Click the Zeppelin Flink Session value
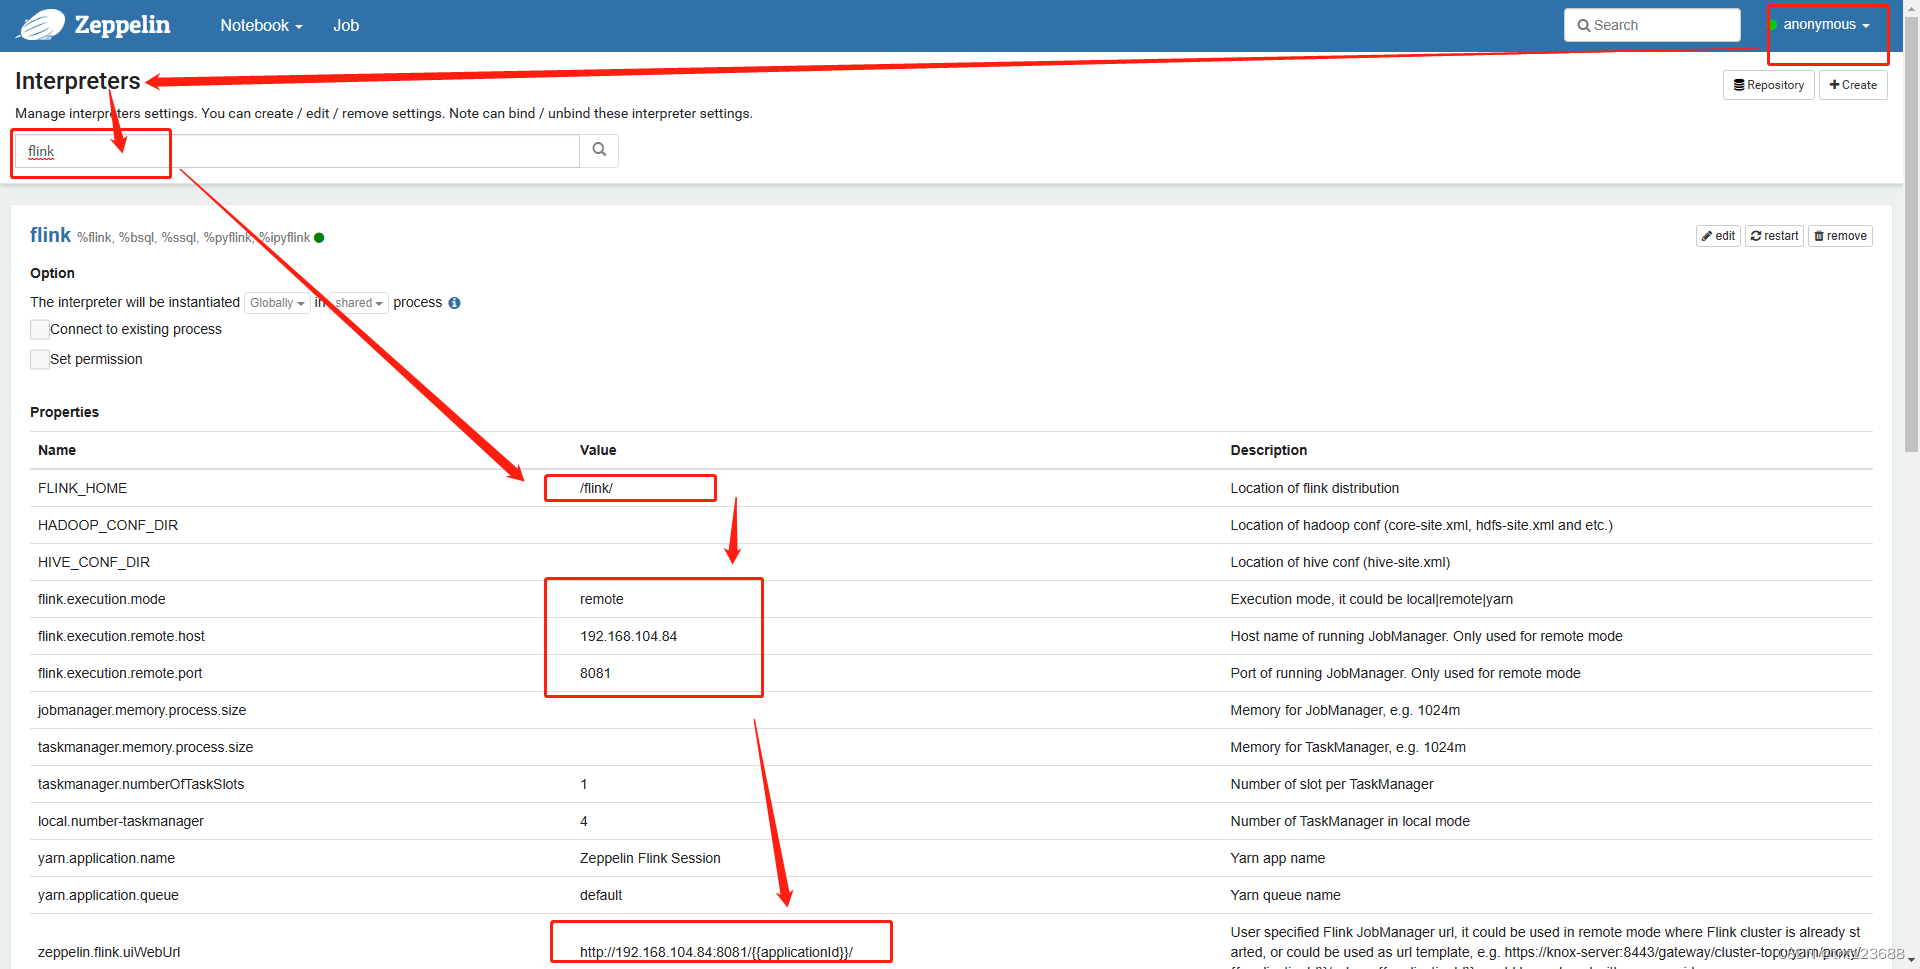This screenshot has width=1920, height=969. 650,858
